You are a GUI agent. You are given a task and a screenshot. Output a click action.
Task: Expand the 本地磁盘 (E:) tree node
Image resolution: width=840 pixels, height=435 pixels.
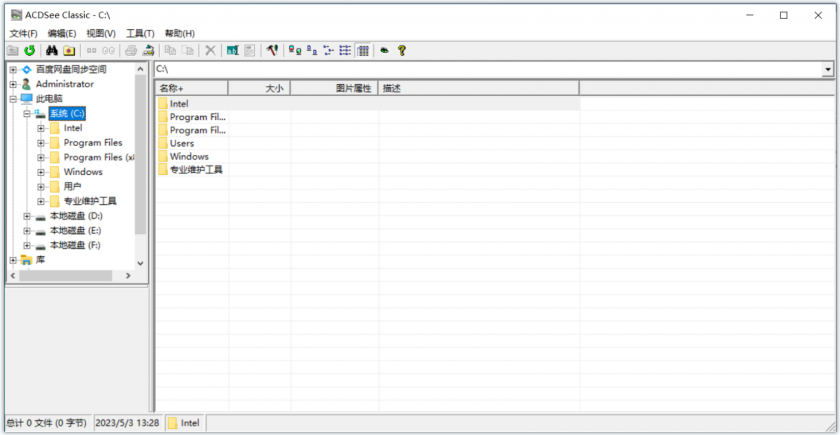click(27, 231)
